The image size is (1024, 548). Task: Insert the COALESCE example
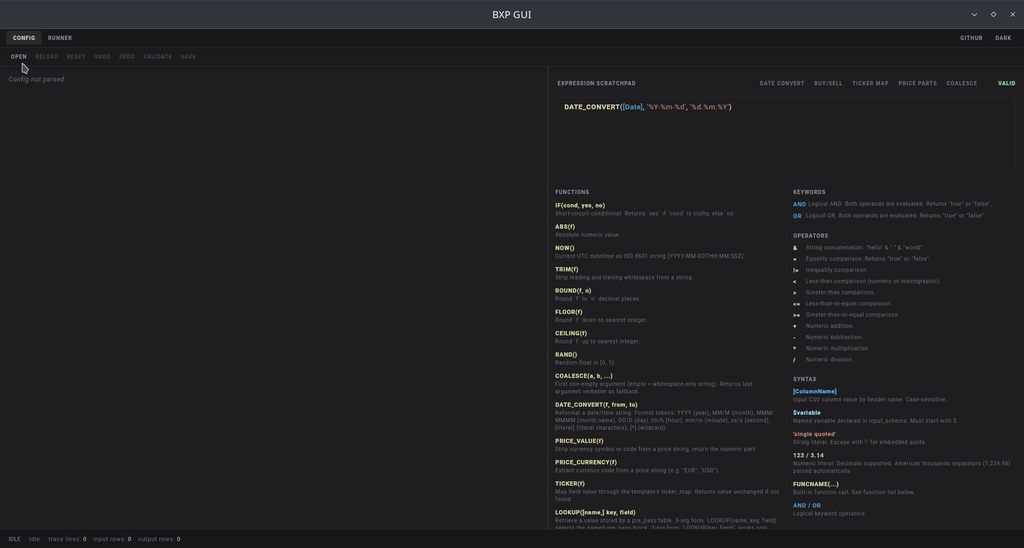(961, 84)
